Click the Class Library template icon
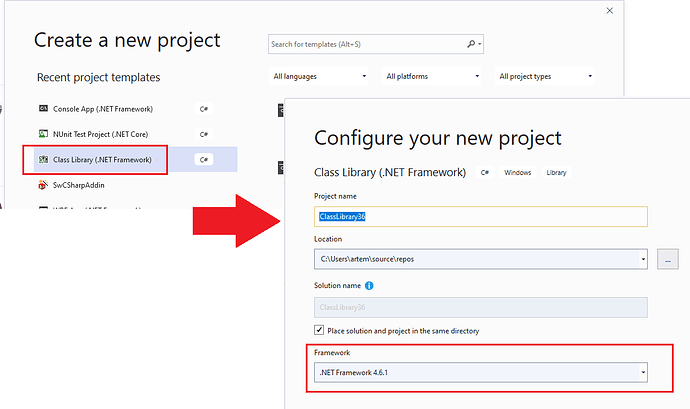The height and width of the screenshot is (409, 690). [43, 159]
